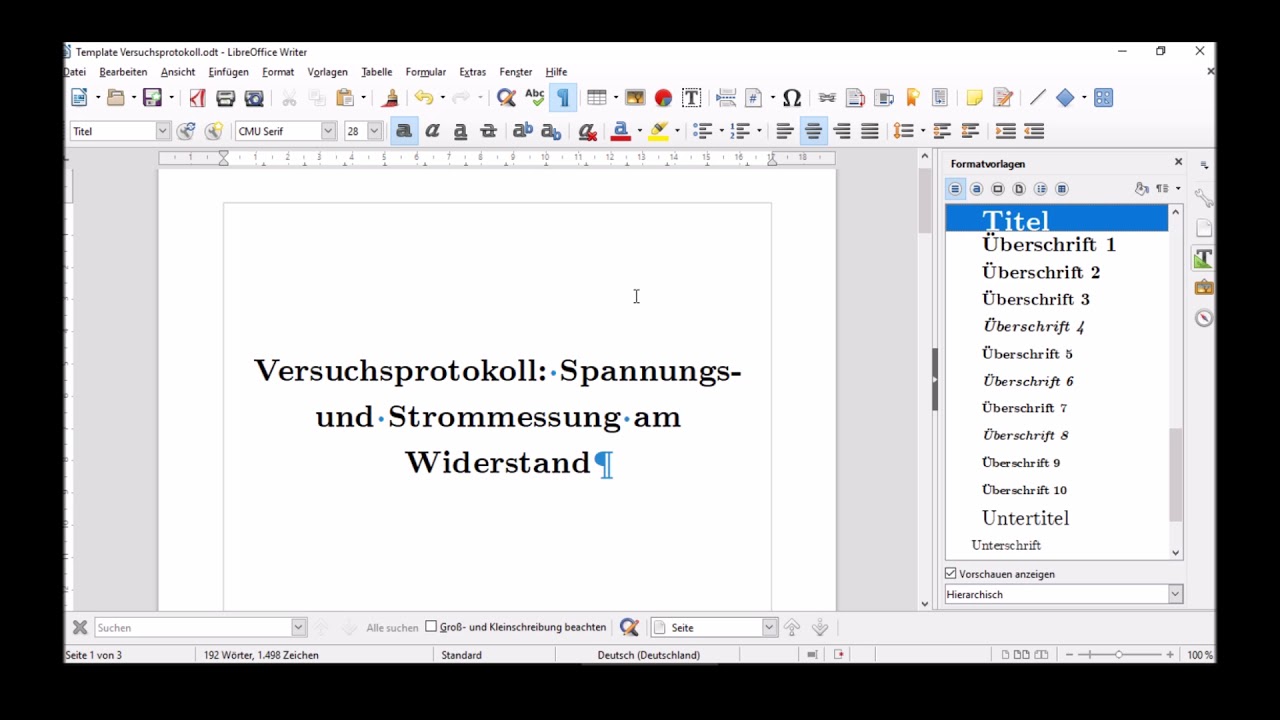Apply subscript to text

click(x=551, y=131)
